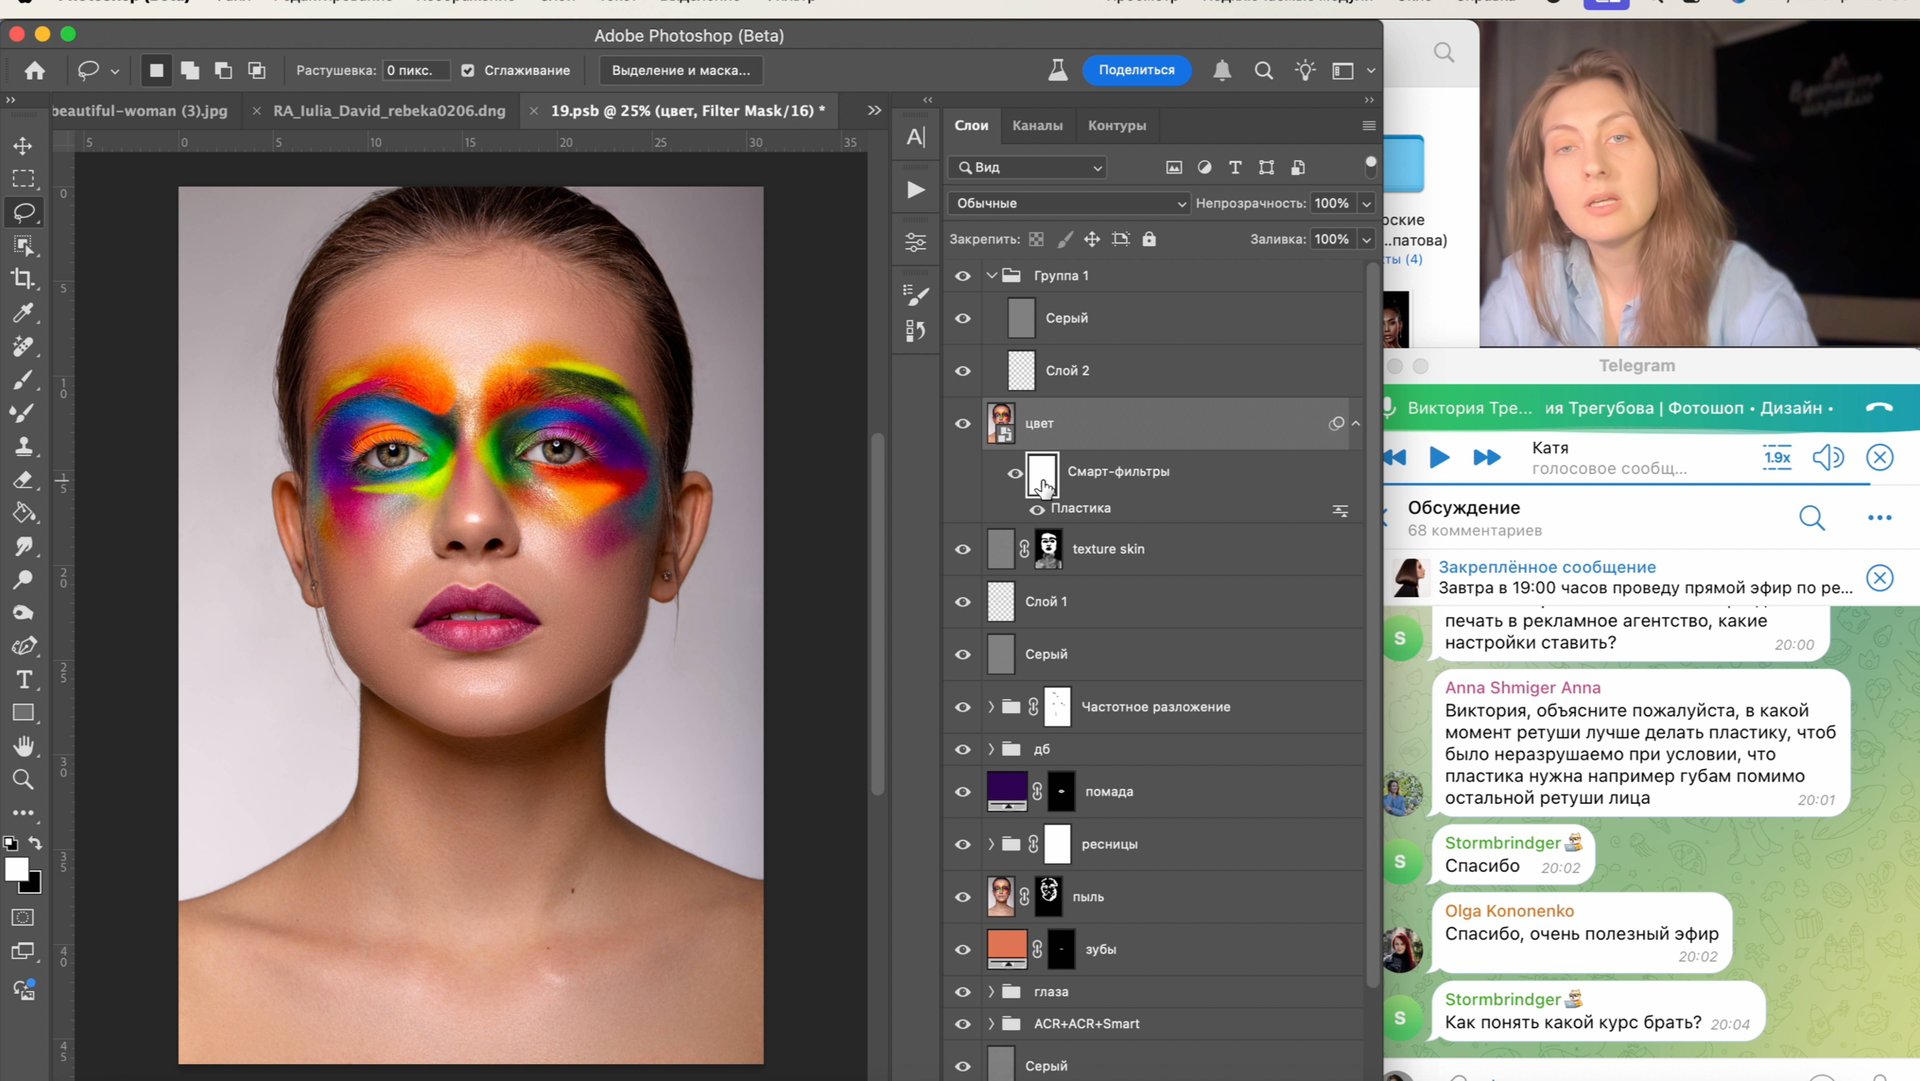
Task: Toggle Смарт-фильтры visibility eye
Action: pyautogui.click(x=1015, y=473)
